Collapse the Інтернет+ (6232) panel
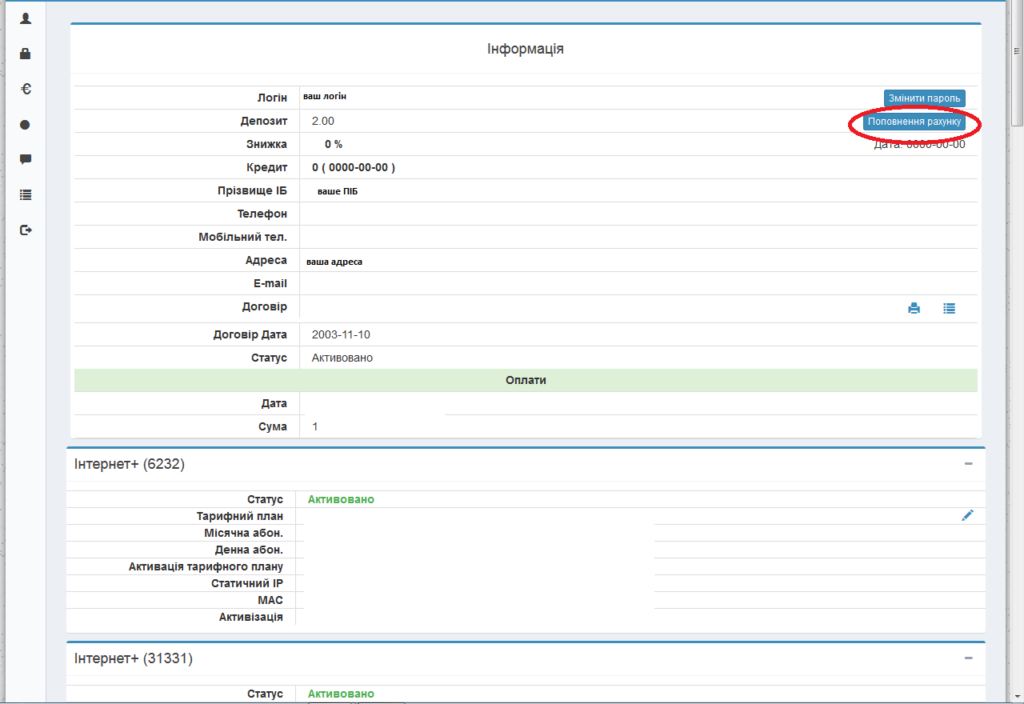Screen dimensions: 1024x704 (x=968, y=464)
